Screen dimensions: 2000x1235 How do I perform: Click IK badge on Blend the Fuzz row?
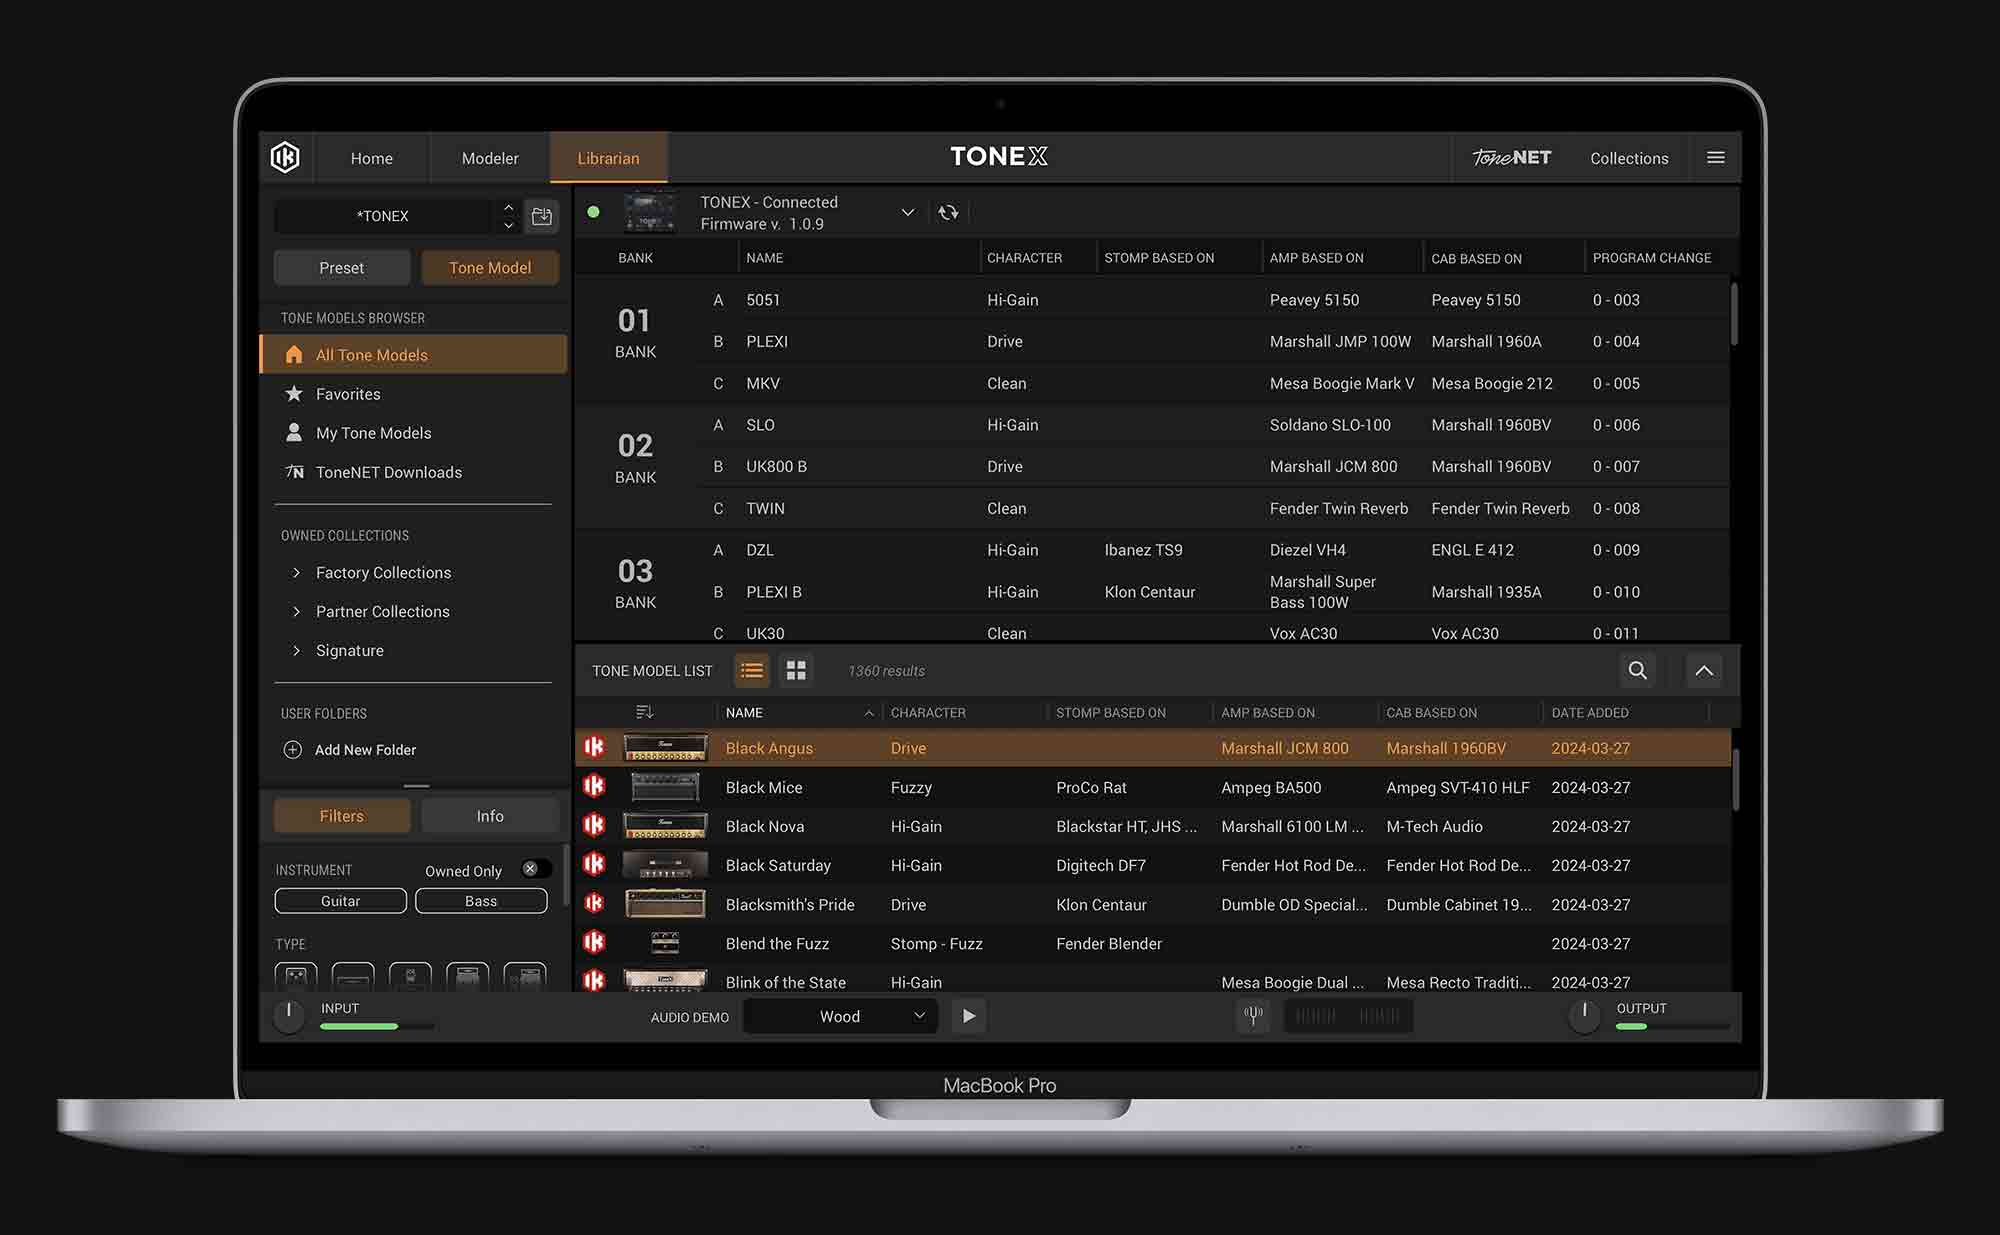pyautogui.click(x=594, y=942)
